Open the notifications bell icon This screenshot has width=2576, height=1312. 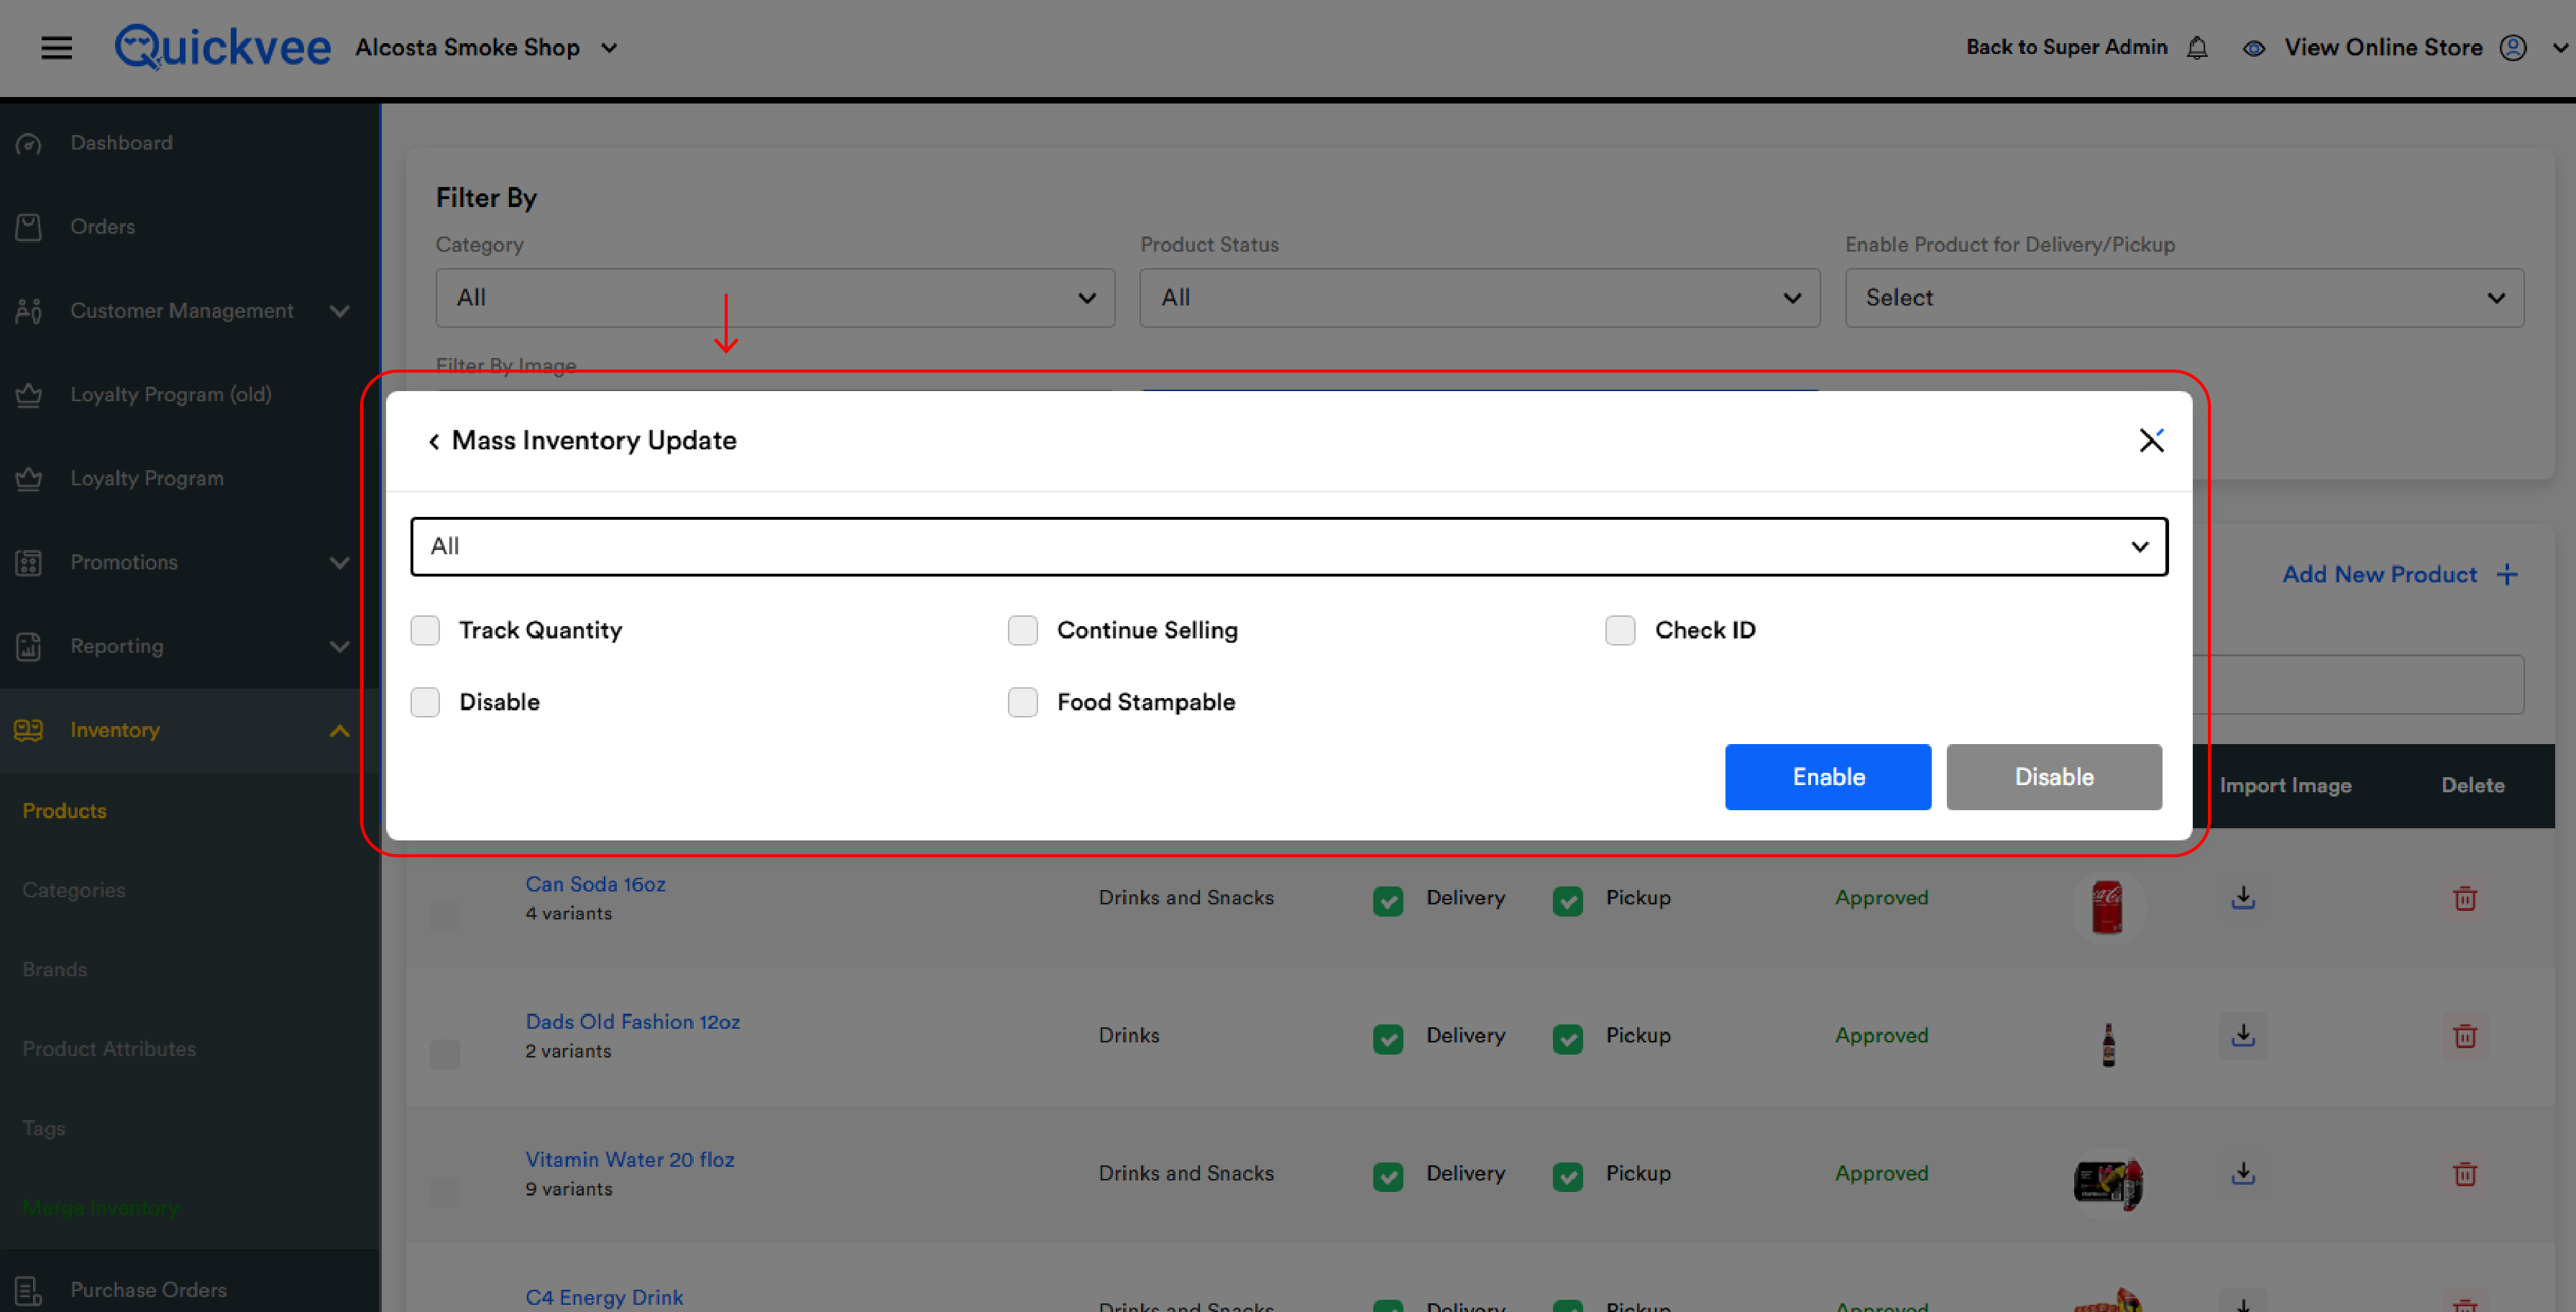pyautogui.click(x=2197, y=48)
